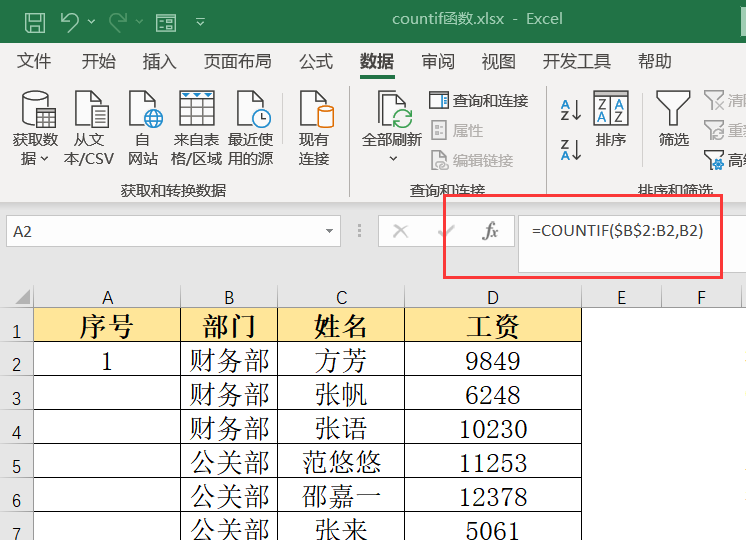Click the 姓名 header cell
The image size is (746, 540).
click(x=341, y=325)
